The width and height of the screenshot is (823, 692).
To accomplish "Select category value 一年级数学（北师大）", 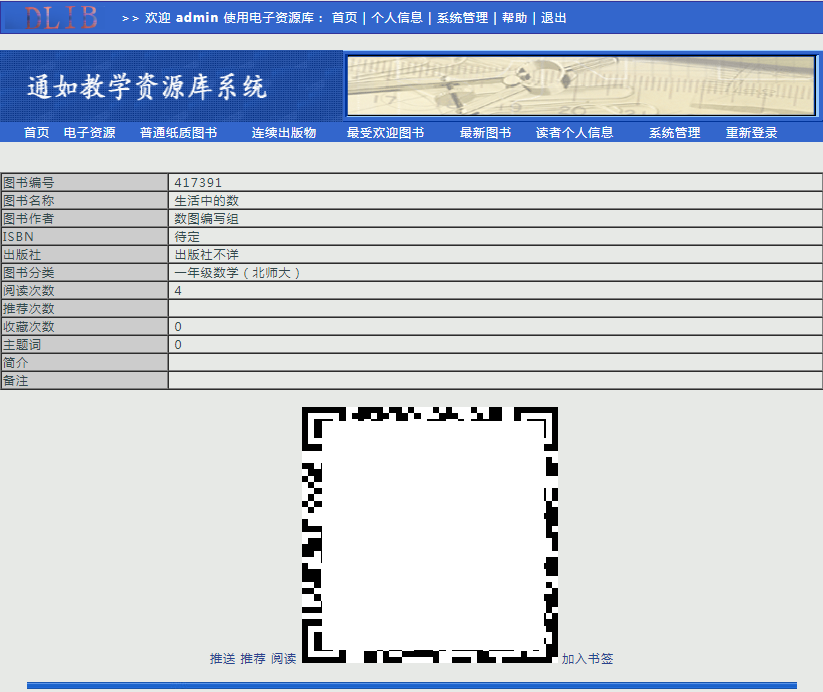I will (x=237, y=272).
